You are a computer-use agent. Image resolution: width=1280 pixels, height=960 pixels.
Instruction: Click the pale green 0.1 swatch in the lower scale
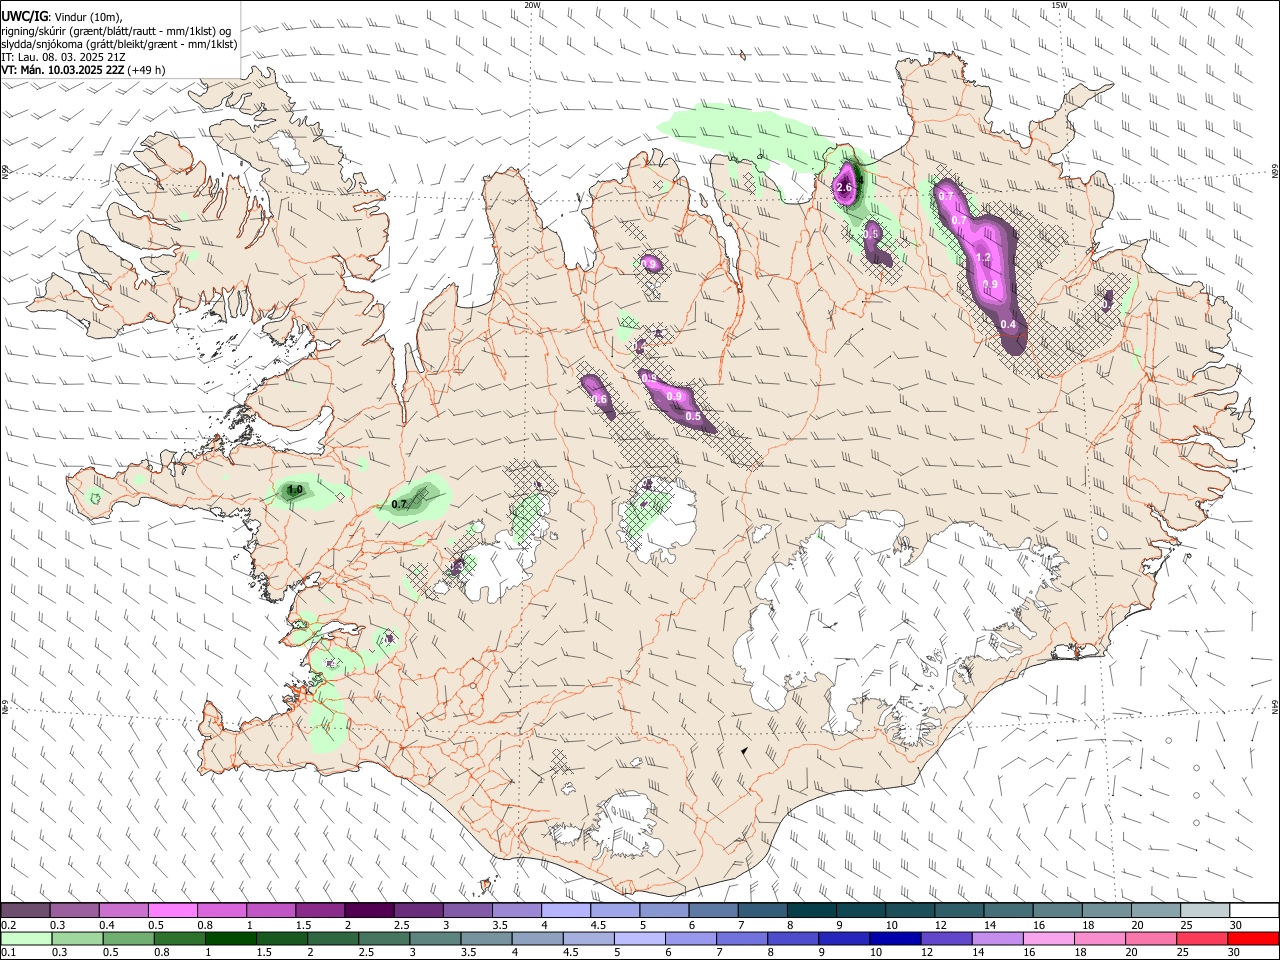25,939
